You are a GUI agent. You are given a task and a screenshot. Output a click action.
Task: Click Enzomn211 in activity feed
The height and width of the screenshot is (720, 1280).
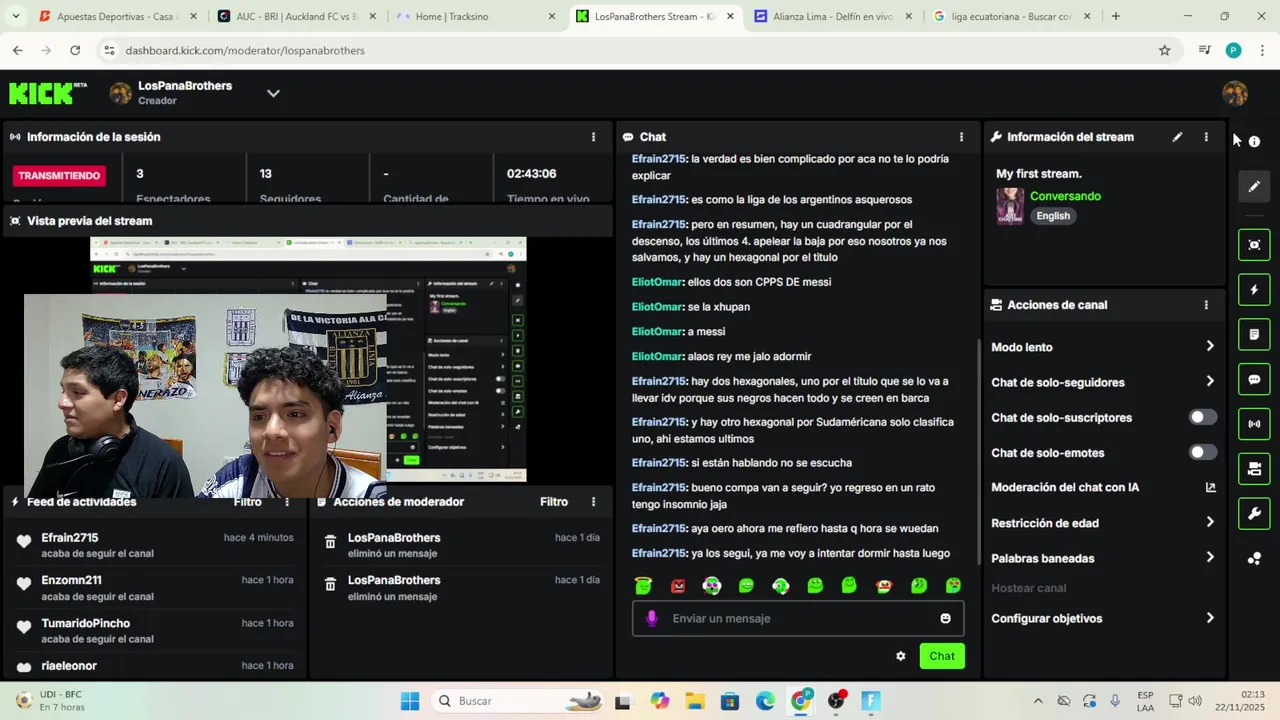tap(71, 580)
